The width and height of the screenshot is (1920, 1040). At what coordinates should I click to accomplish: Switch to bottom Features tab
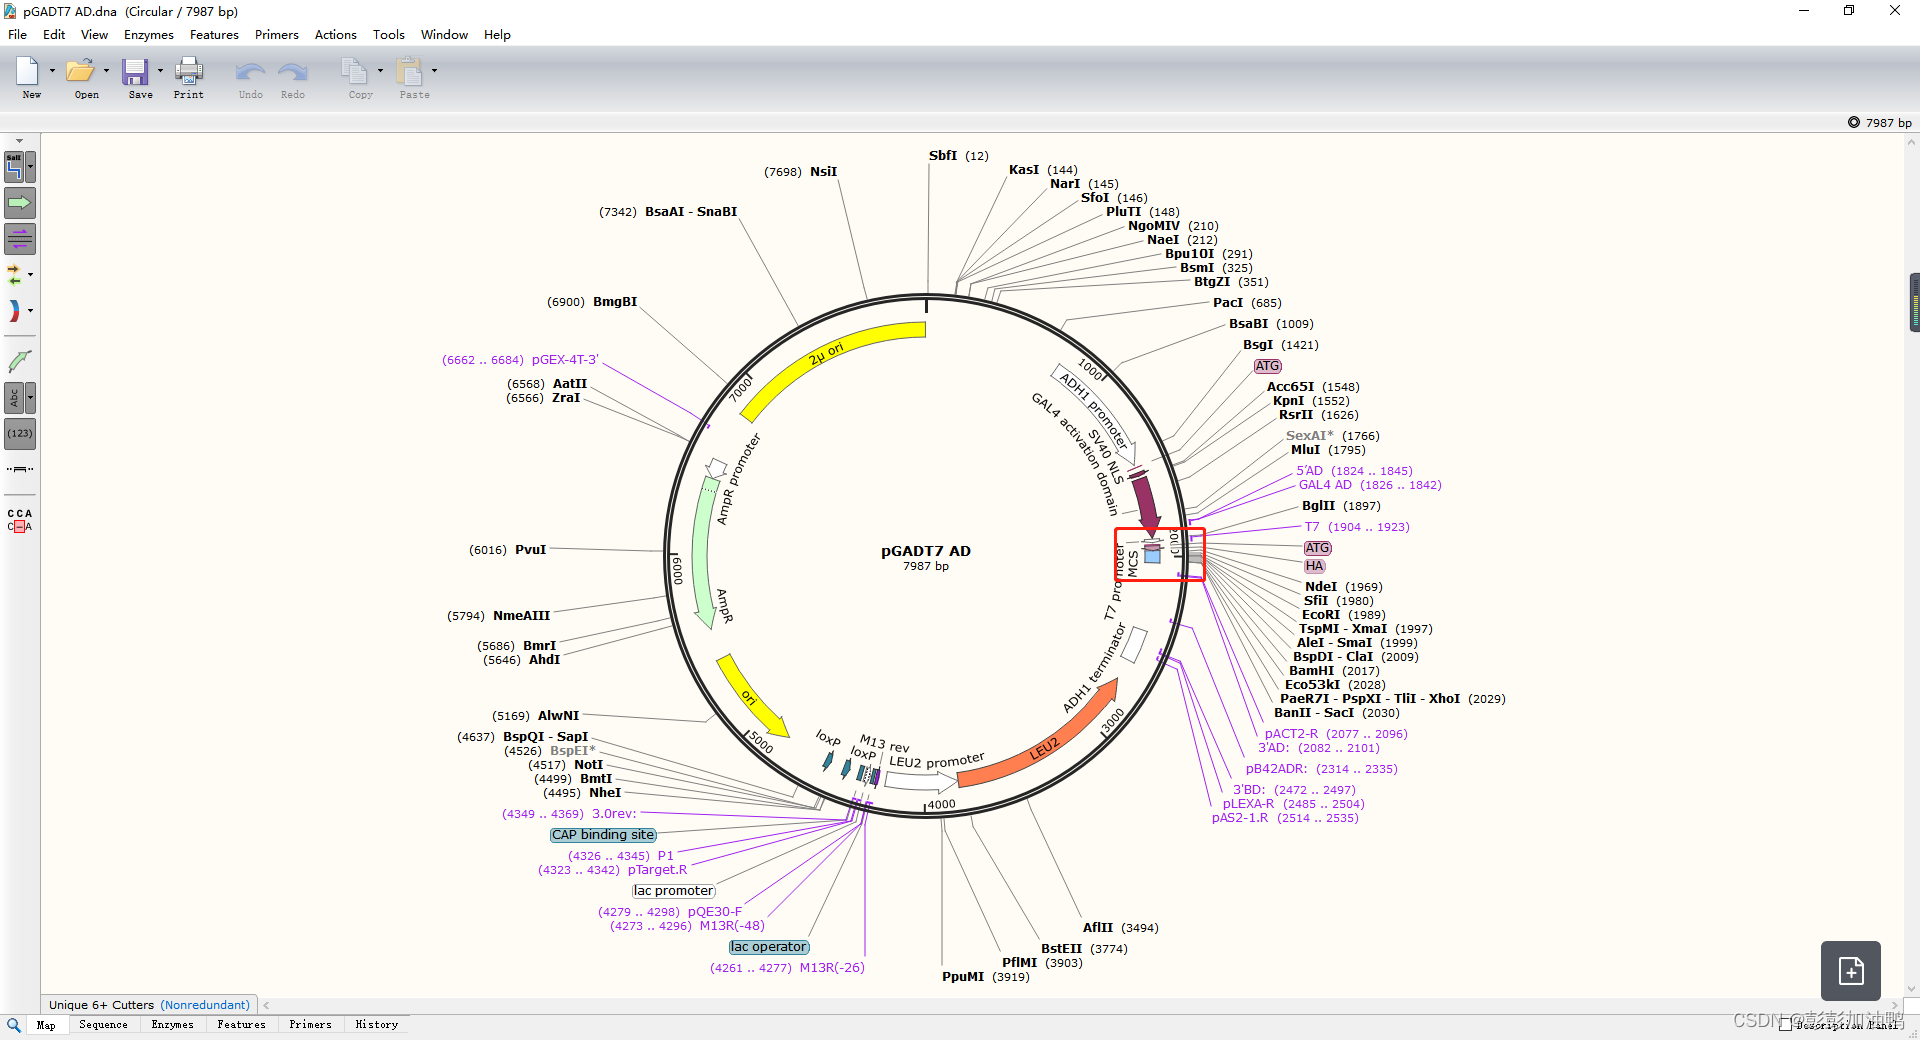pyautogui.click(x=241, y=1025)
